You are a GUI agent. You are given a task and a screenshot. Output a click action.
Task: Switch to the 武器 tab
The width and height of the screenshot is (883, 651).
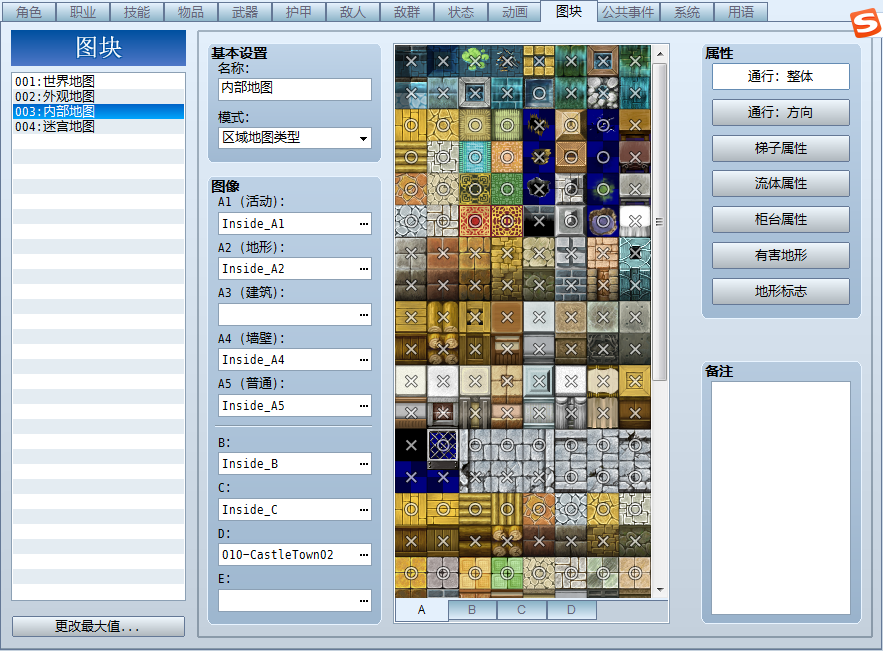[245, 12]
